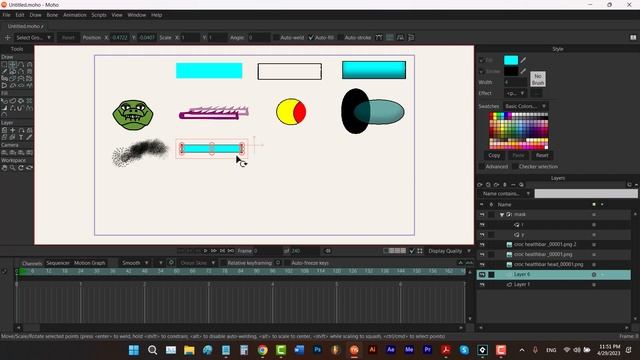
Task: Enable the Advanced checkbox
Action: pyautogui.click(x=481, y=167)
